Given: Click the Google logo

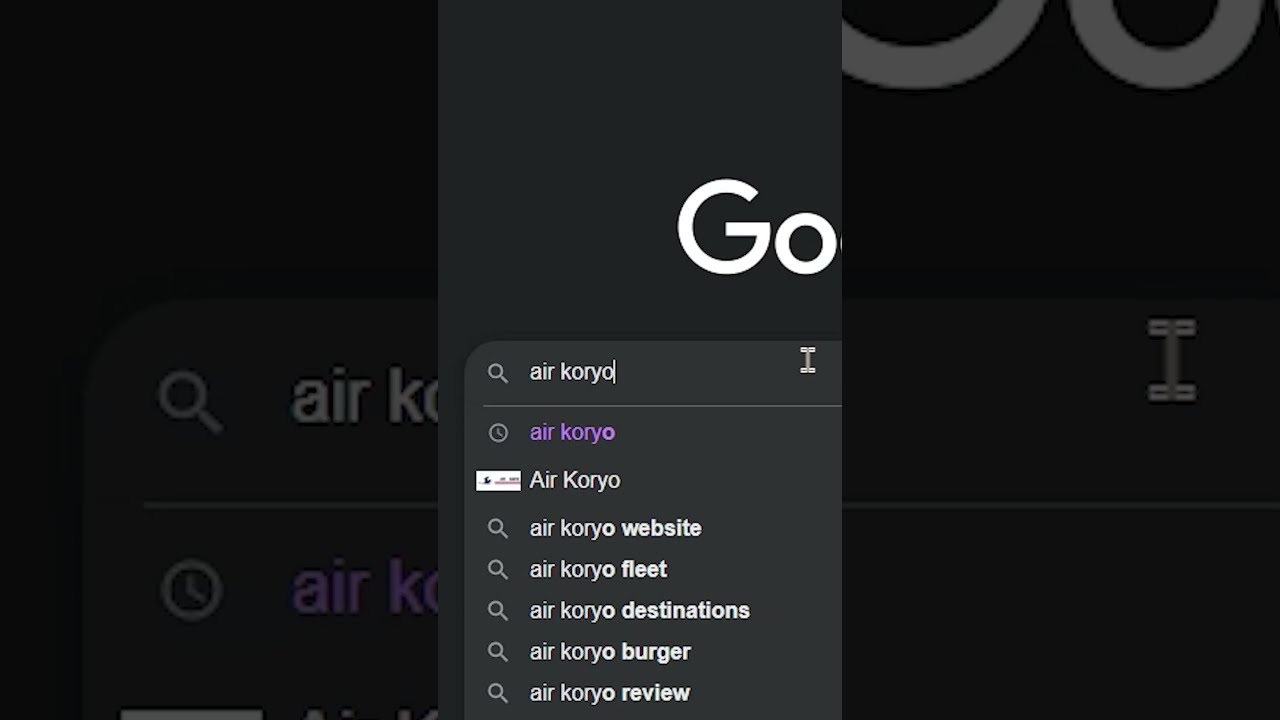Looking at the screenshot, I should (759, 227).
